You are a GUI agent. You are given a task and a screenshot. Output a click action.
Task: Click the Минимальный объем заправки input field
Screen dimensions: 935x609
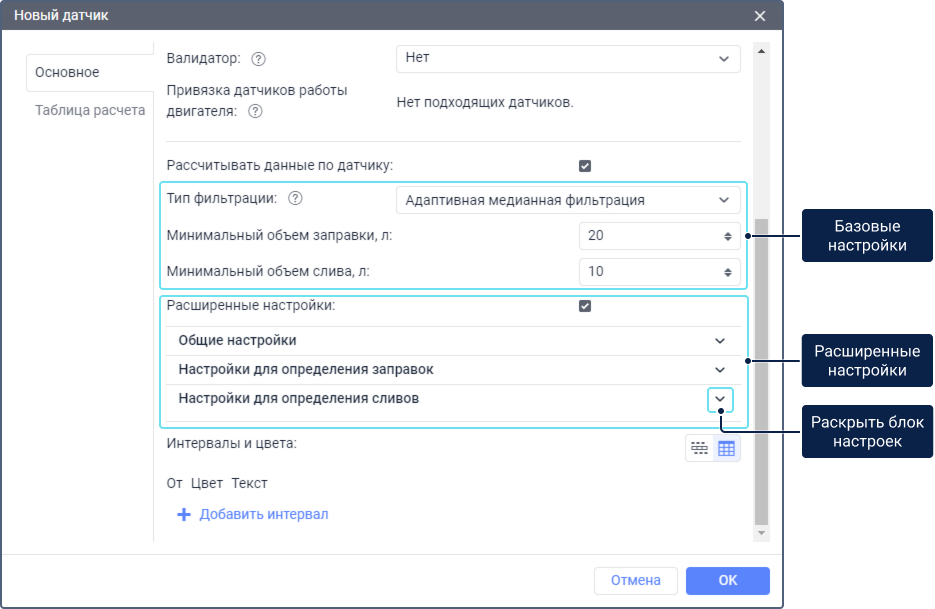tap(650, 236)
